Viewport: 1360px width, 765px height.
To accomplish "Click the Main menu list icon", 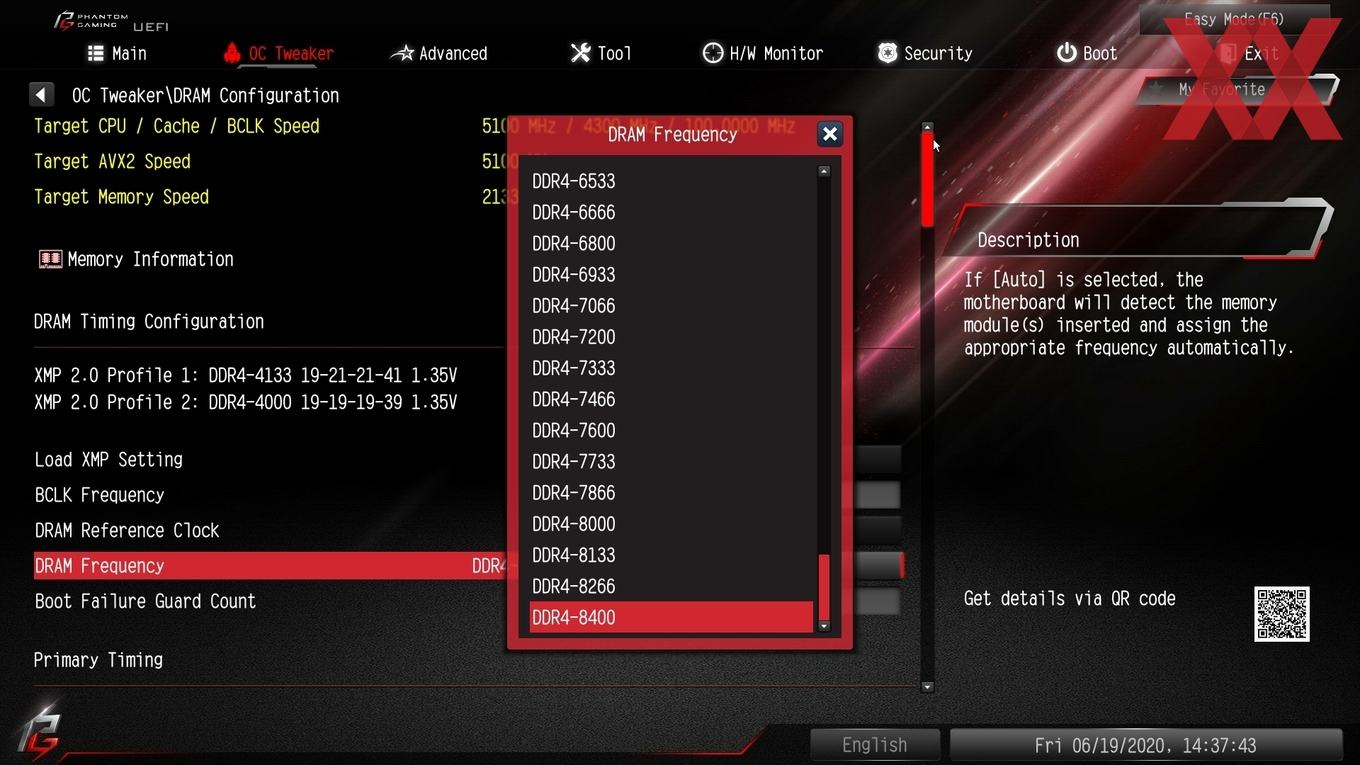I will [96, 53].
